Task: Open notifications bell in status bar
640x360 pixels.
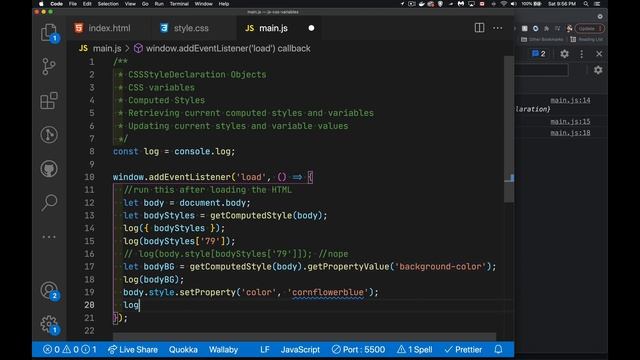Action: click(498, 349)
